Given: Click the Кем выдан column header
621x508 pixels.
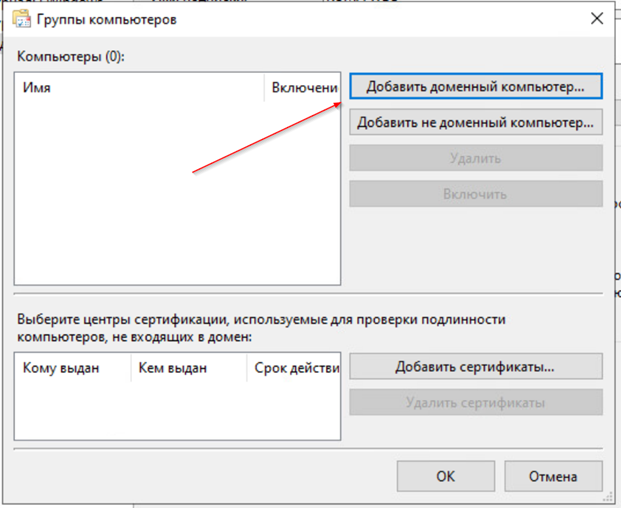Looking at the screenshot, I should pyautogui.click(x=187, y=368).
